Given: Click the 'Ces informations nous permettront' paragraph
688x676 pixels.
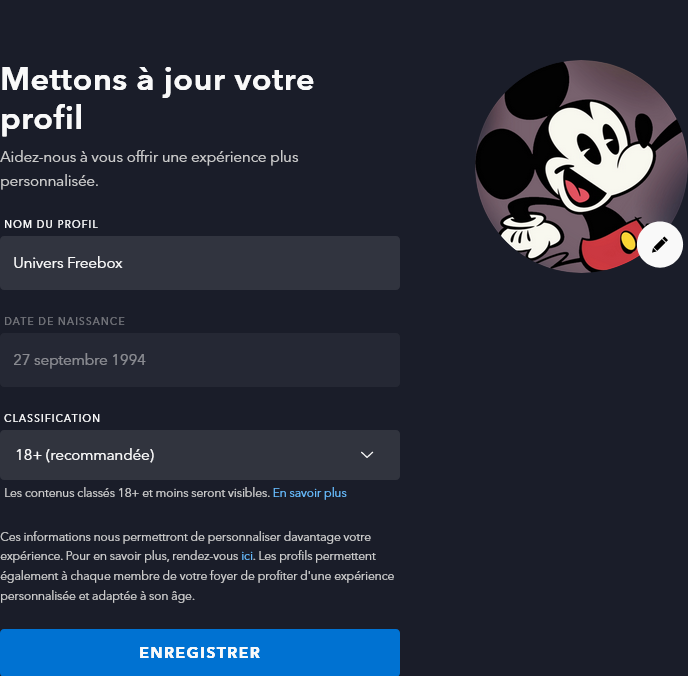Looking at the screenshot, I should click(x=185, y=537).
